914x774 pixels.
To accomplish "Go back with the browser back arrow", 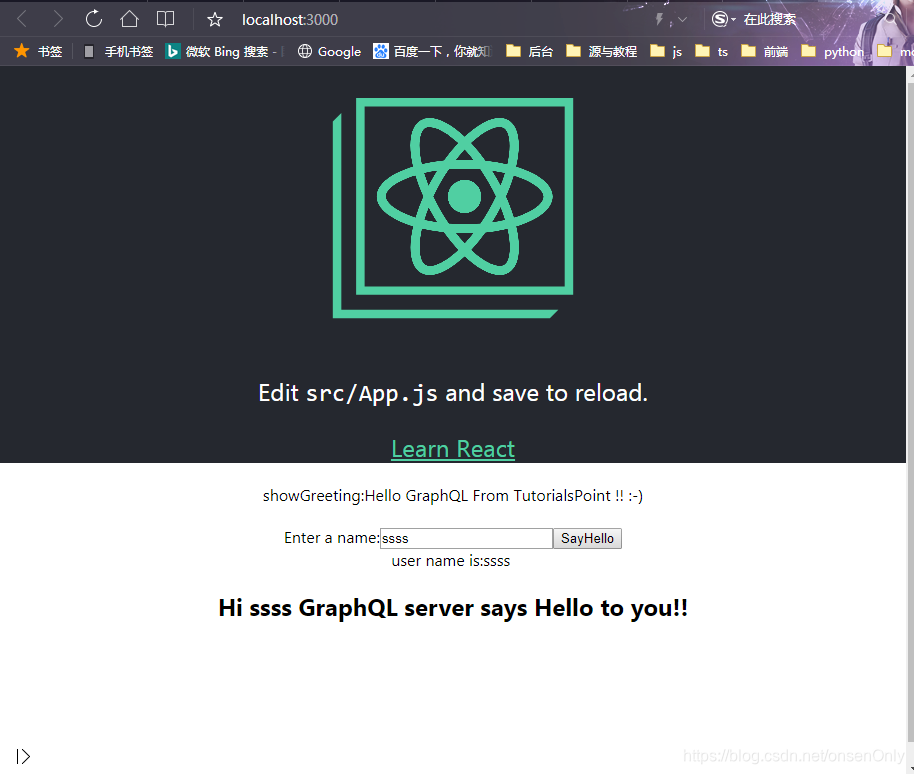I will coord(23,19).
